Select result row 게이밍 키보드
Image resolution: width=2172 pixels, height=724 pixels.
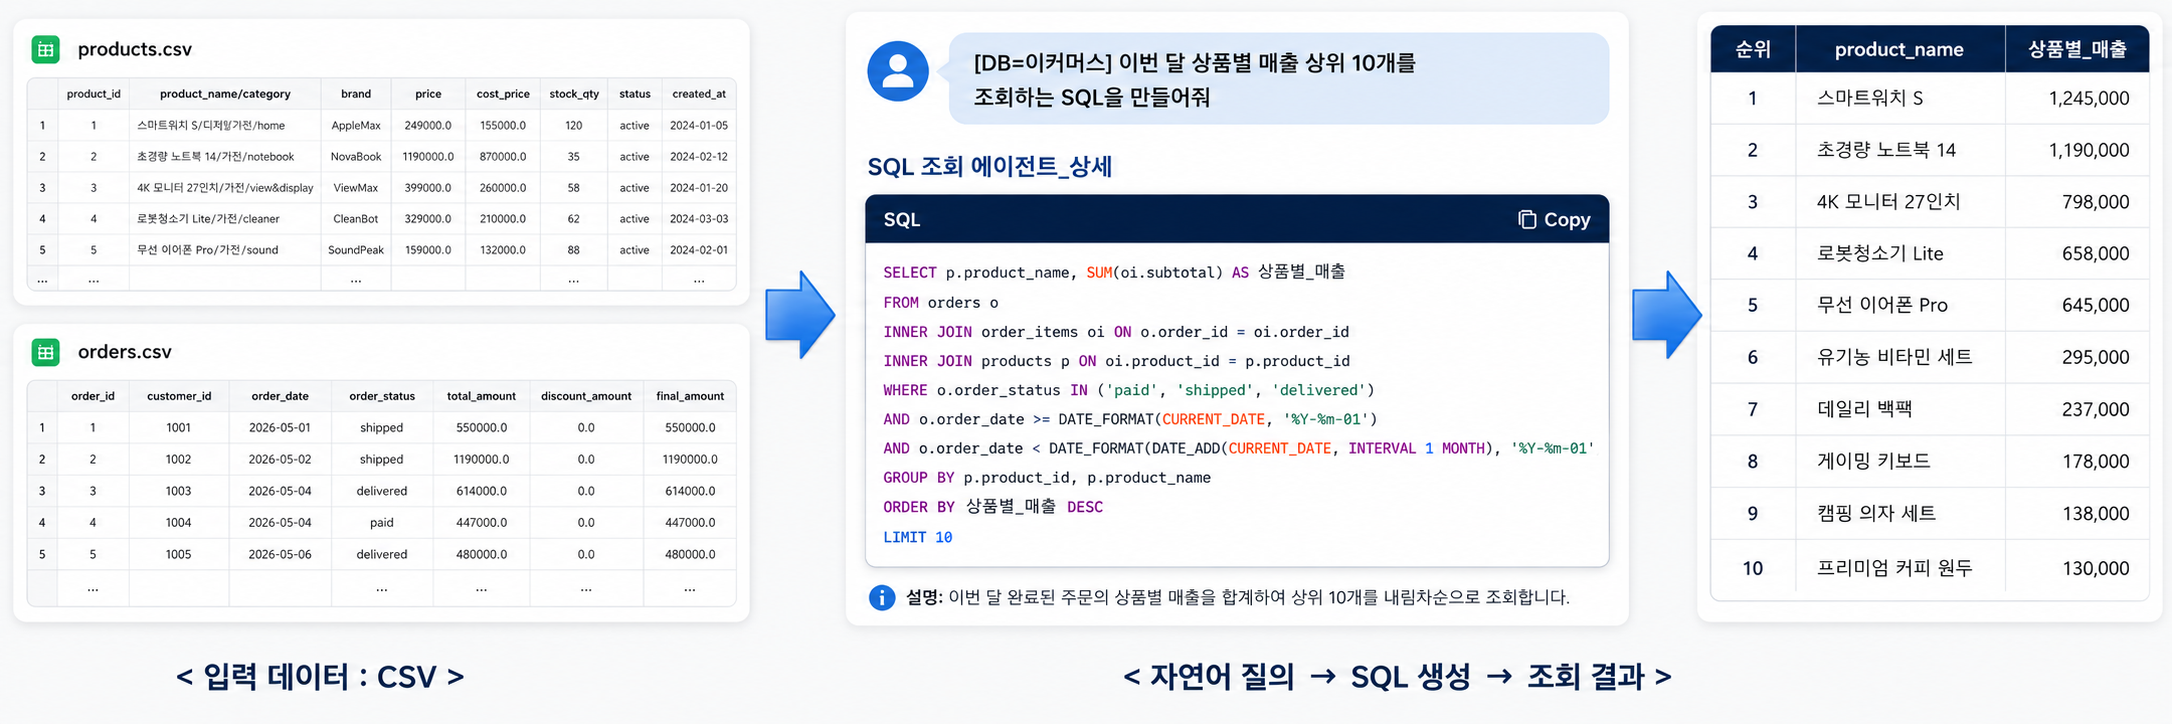(x=1930, y=461)
